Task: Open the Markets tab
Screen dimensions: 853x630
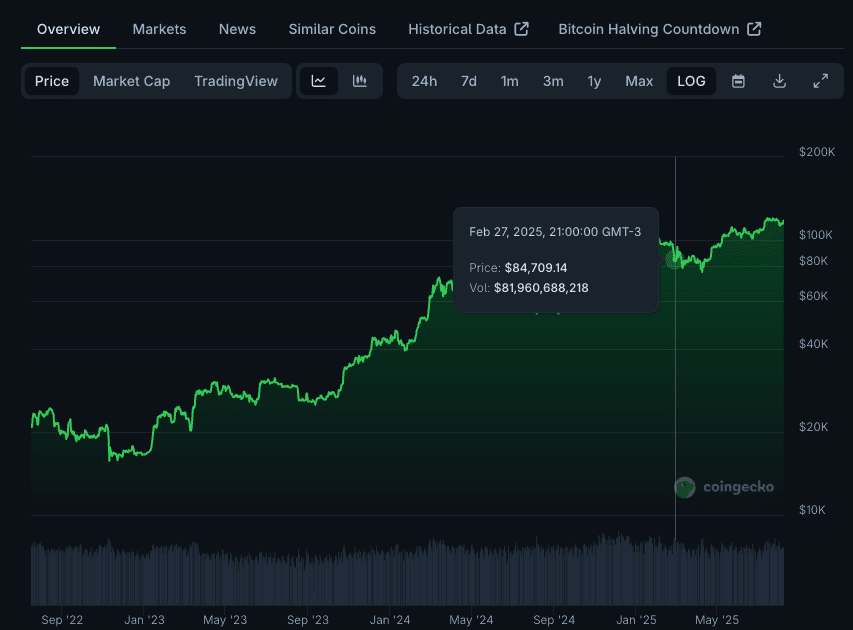Action: point(159,29)
